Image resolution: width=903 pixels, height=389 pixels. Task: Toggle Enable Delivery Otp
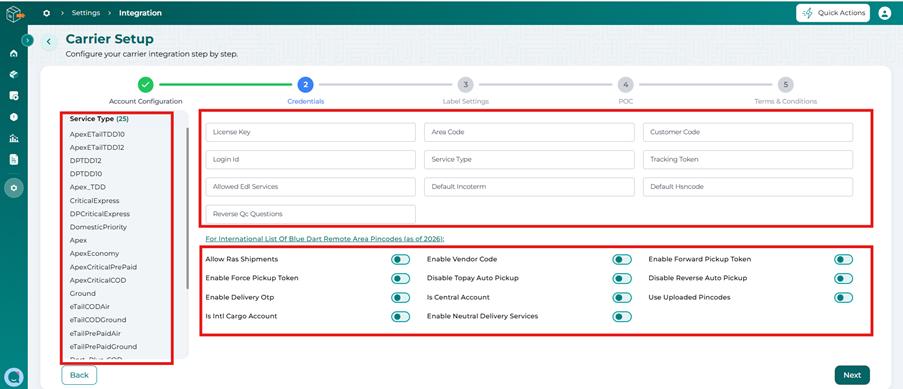(400, 298)
